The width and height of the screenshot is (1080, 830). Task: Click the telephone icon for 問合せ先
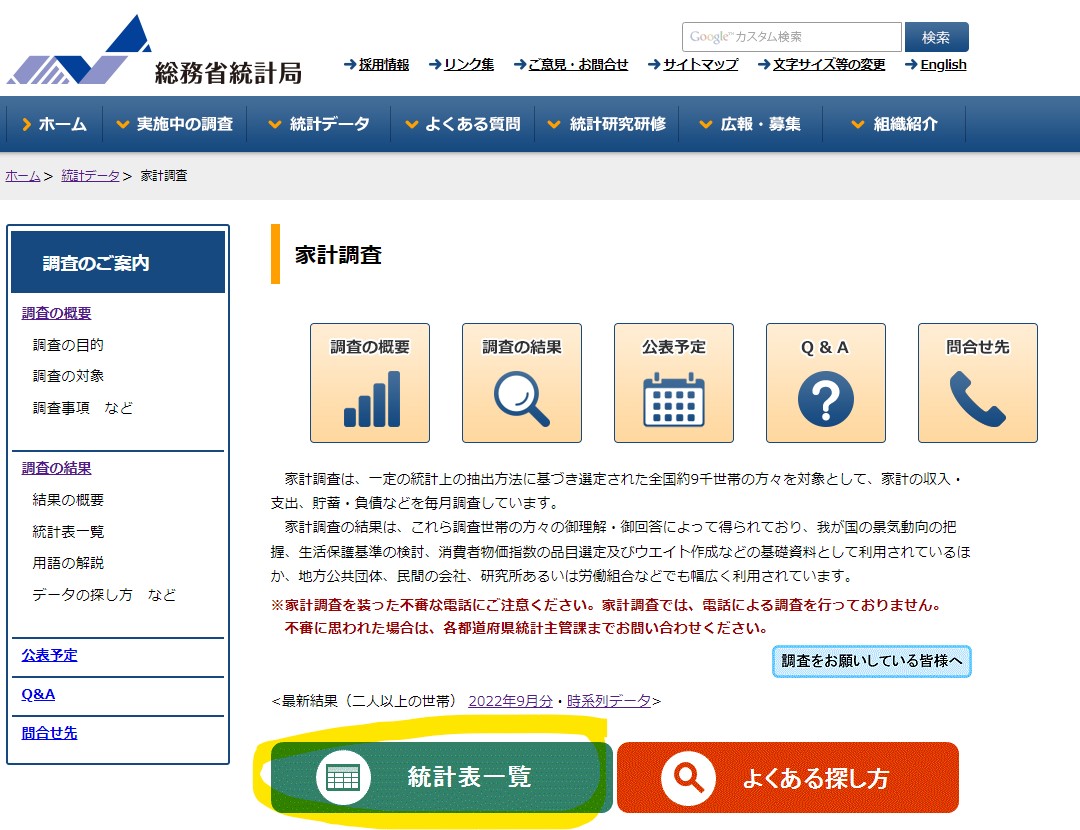[978, 399]
